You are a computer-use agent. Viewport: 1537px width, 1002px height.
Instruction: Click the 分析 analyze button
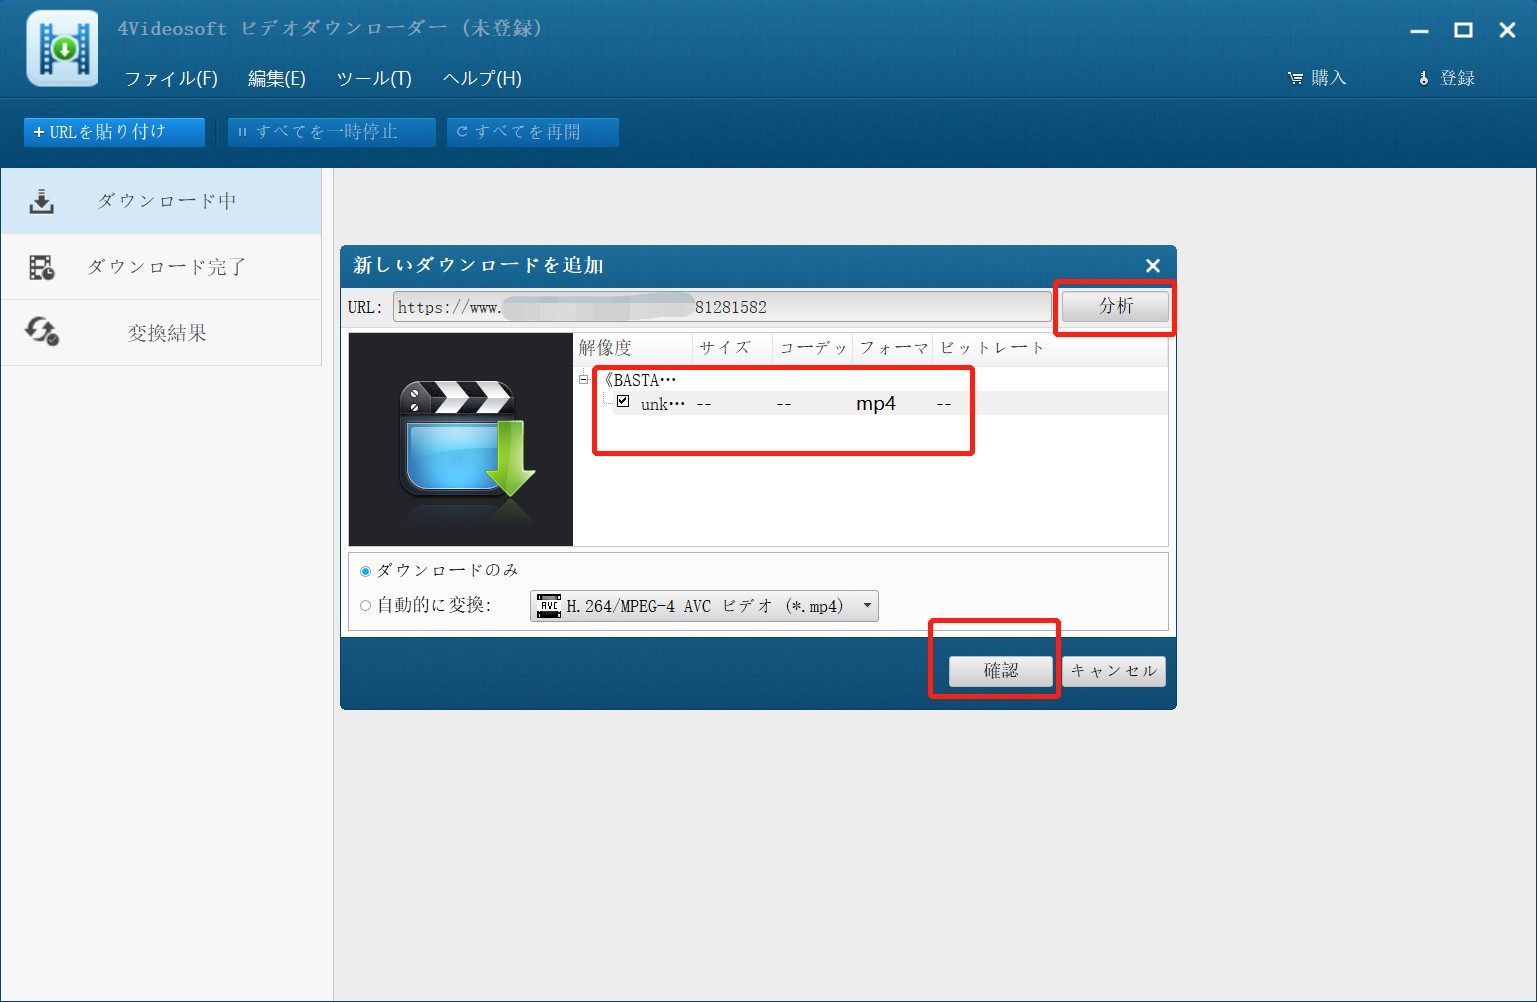[x=1115, y=306]
